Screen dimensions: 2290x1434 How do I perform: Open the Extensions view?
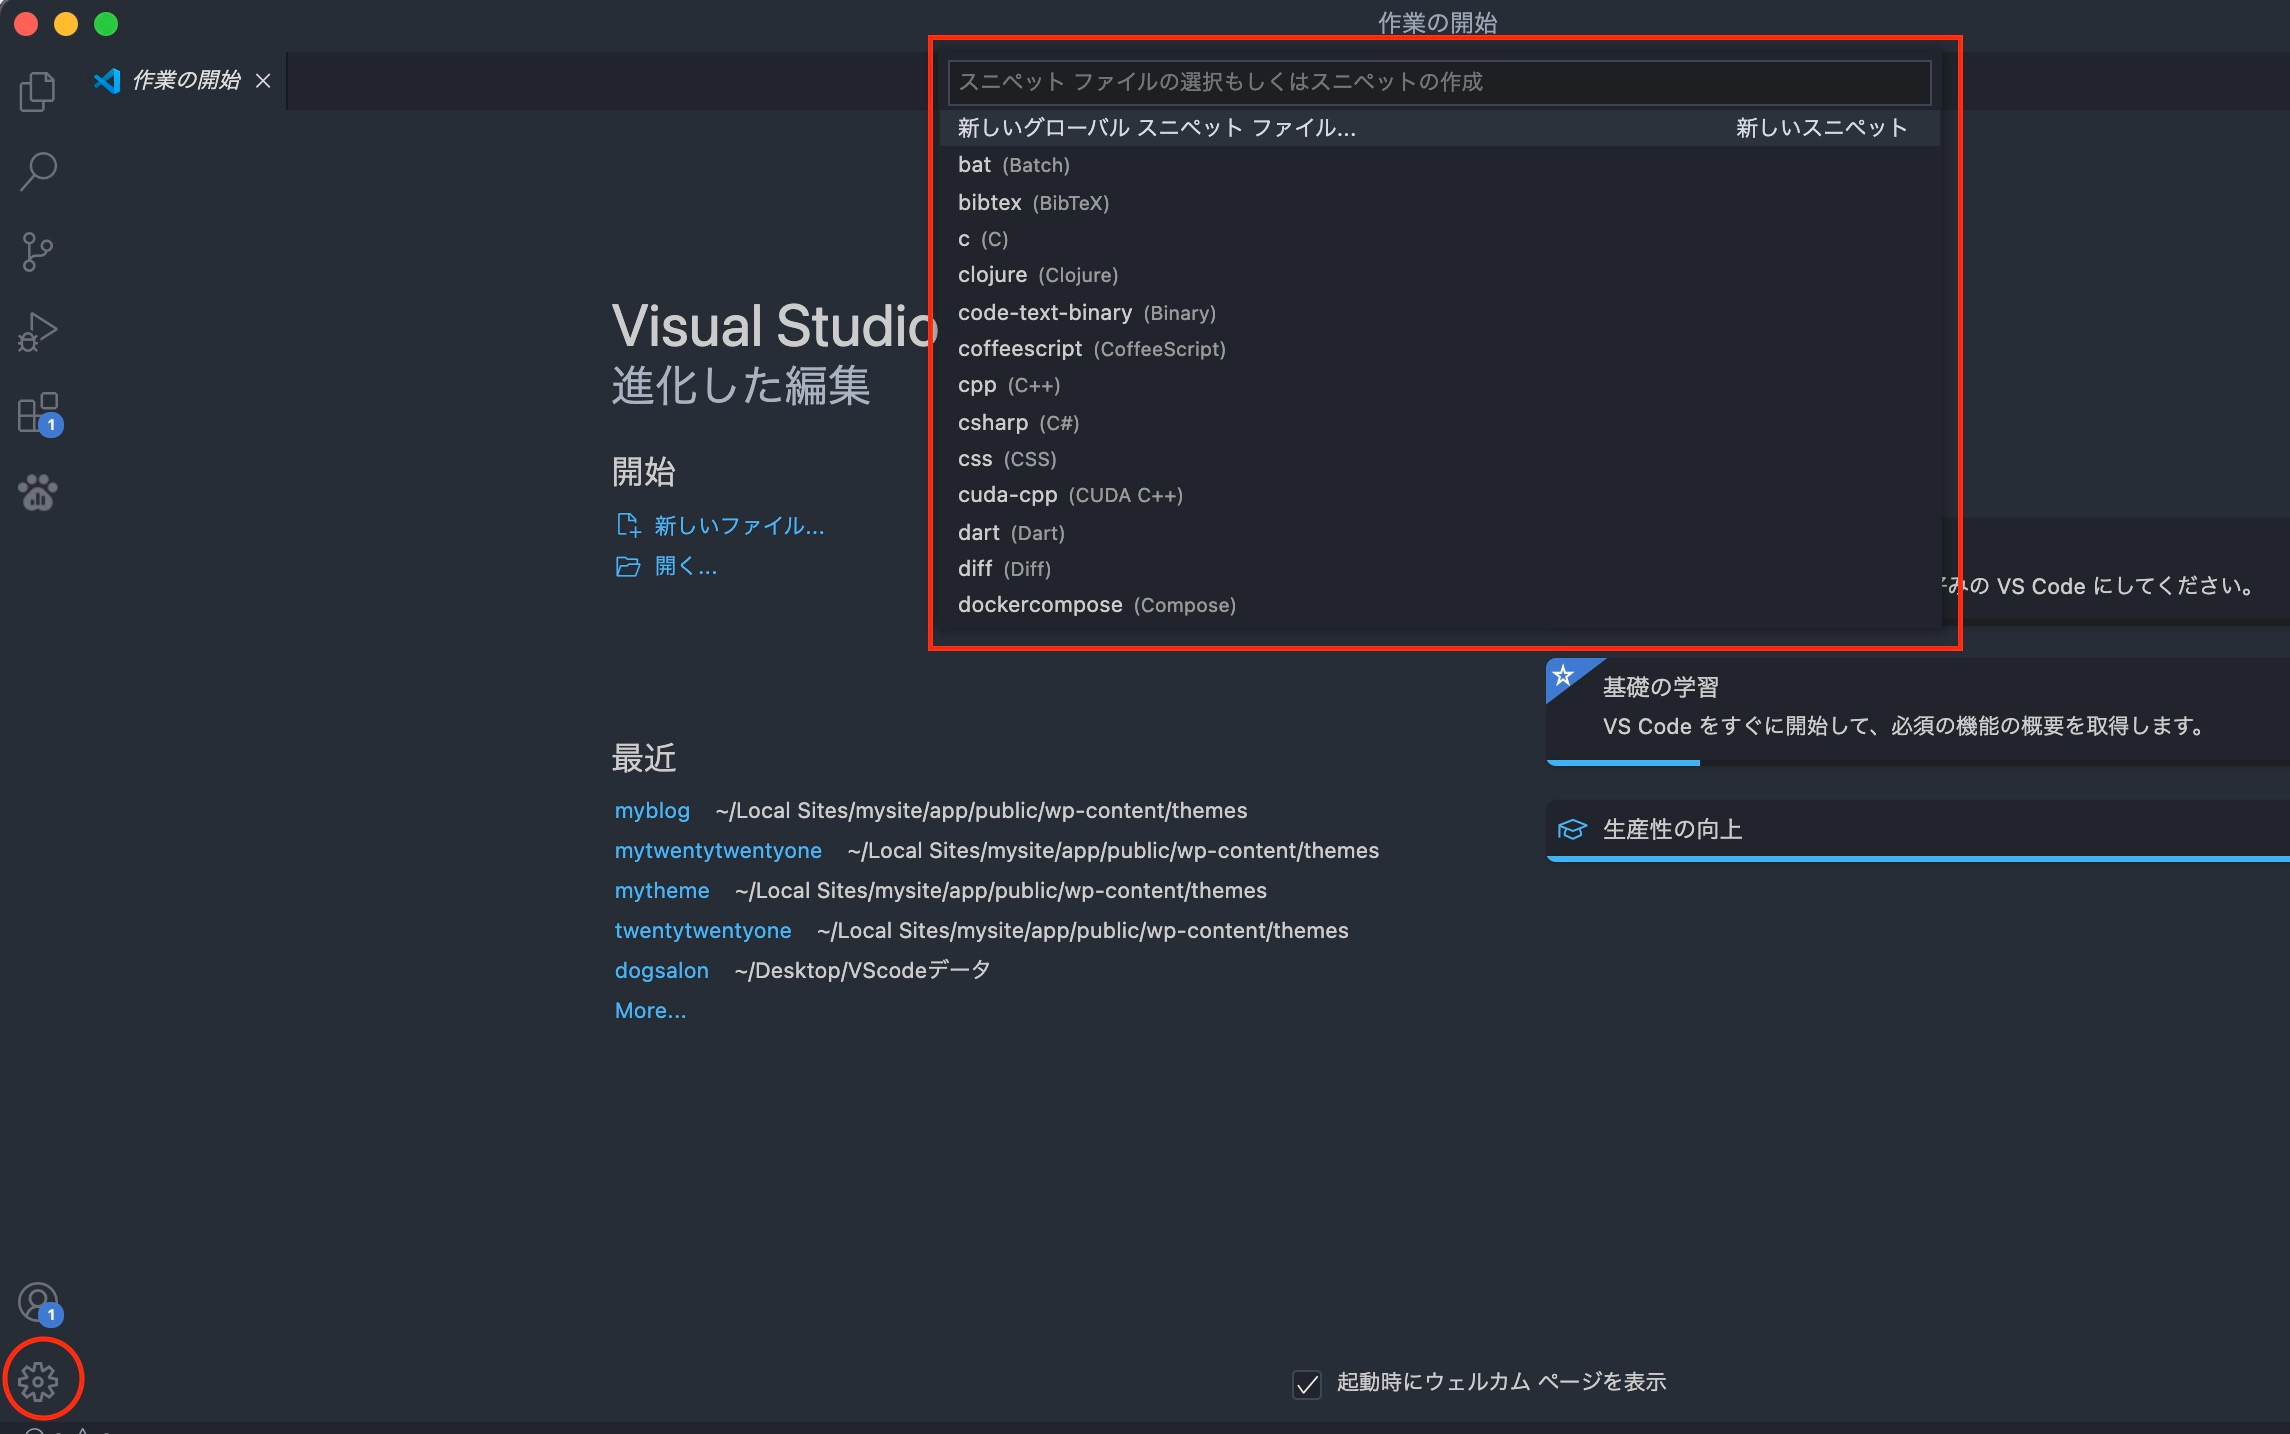click(x=39, y=413)
